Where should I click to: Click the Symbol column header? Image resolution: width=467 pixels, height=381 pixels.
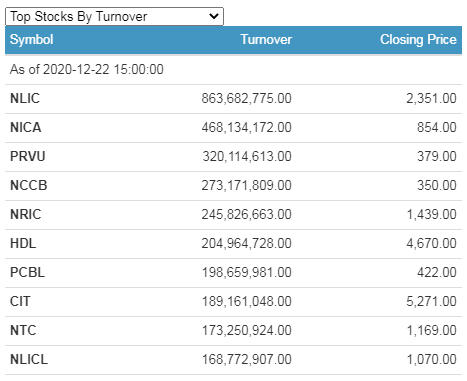click(32, 40)
